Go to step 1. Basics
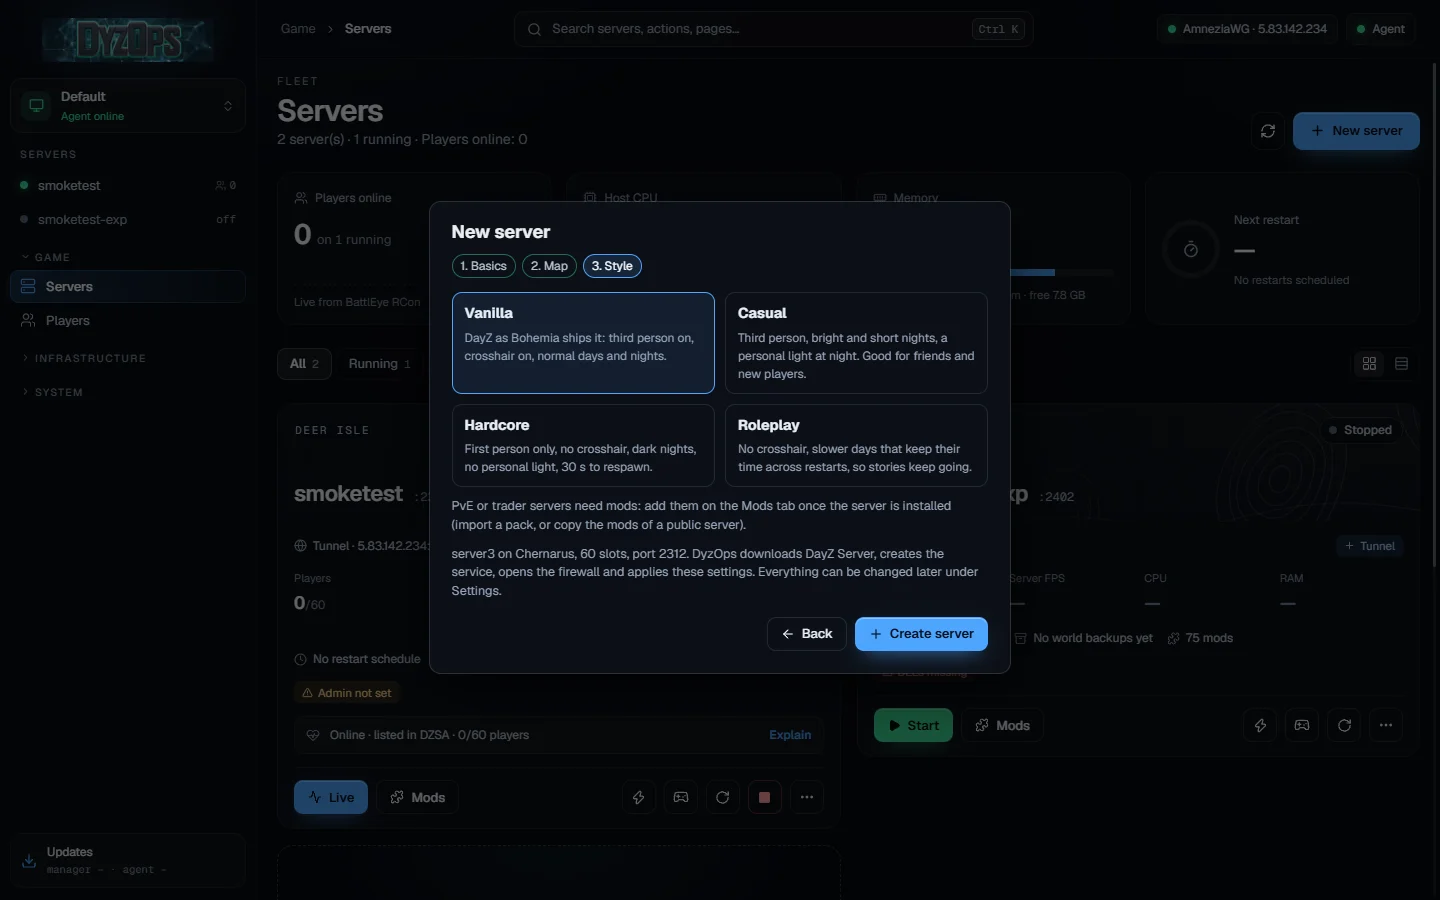1440x900 pixels. pyautogui.click(x=484, y=266)
